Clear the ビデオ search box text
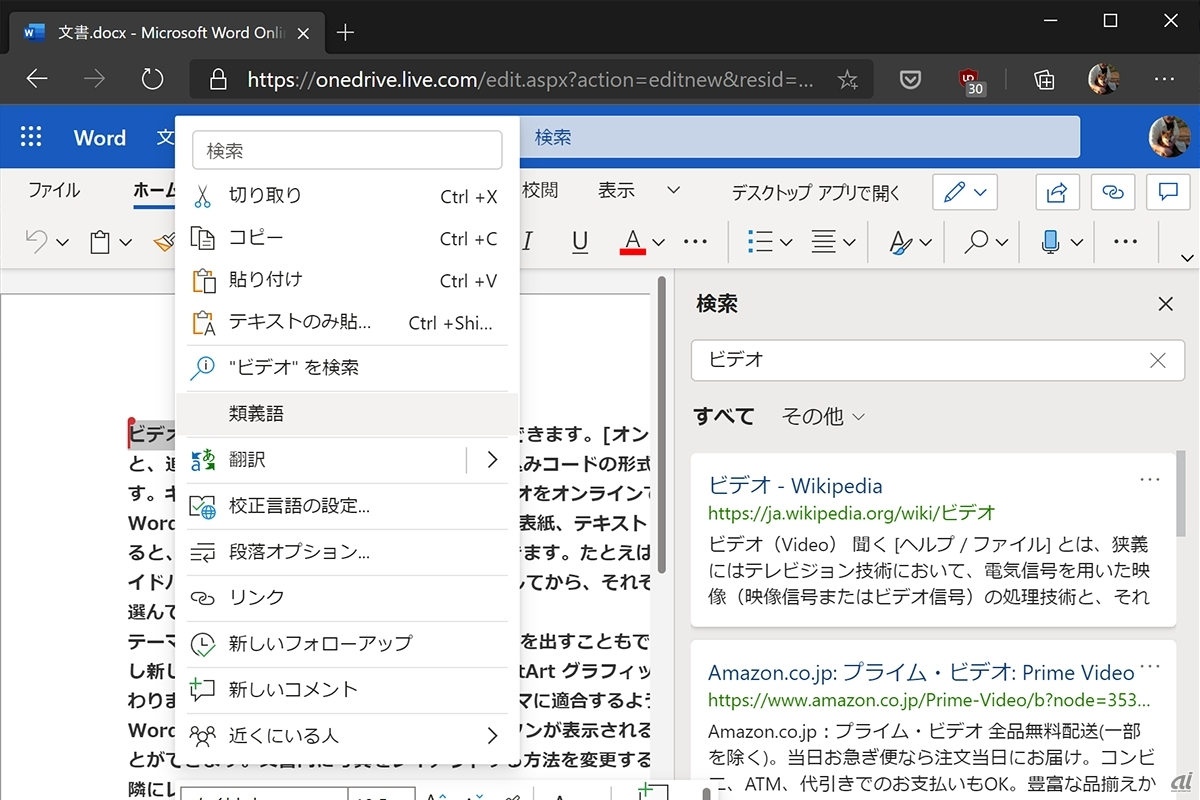Screen dimensions: 1200x800 tap(1157, 361)
